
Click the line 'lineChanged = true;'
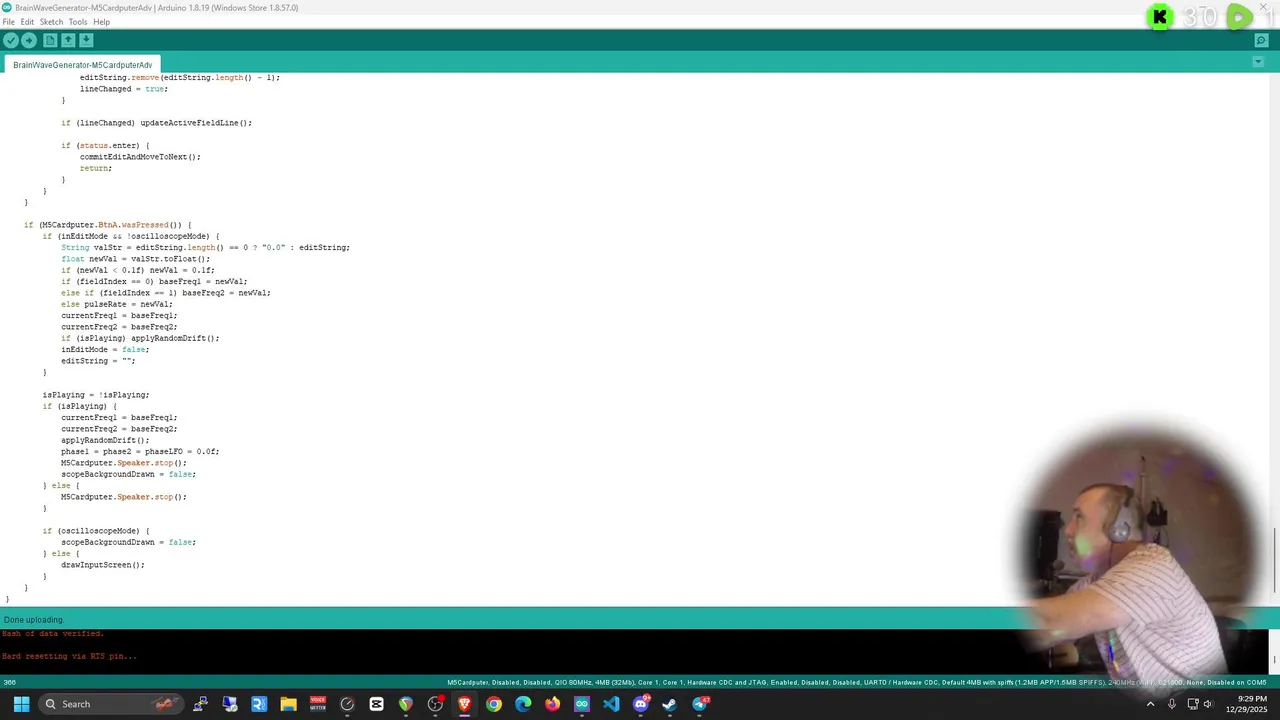124,89
